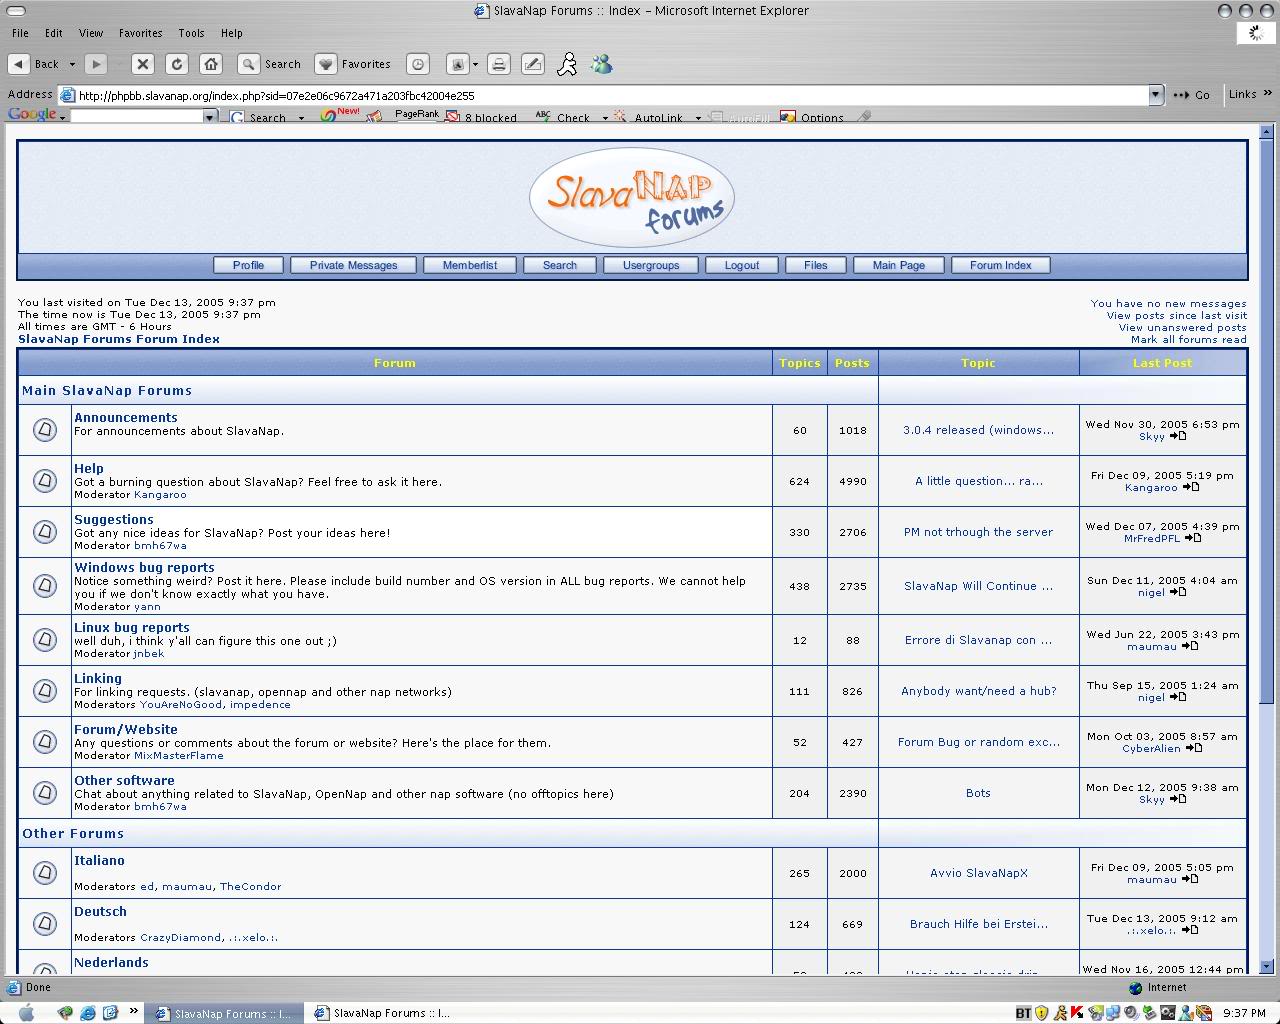Click the AutoLink toolbar button
1280x1024 pixels.
click(x=650, y=117)
